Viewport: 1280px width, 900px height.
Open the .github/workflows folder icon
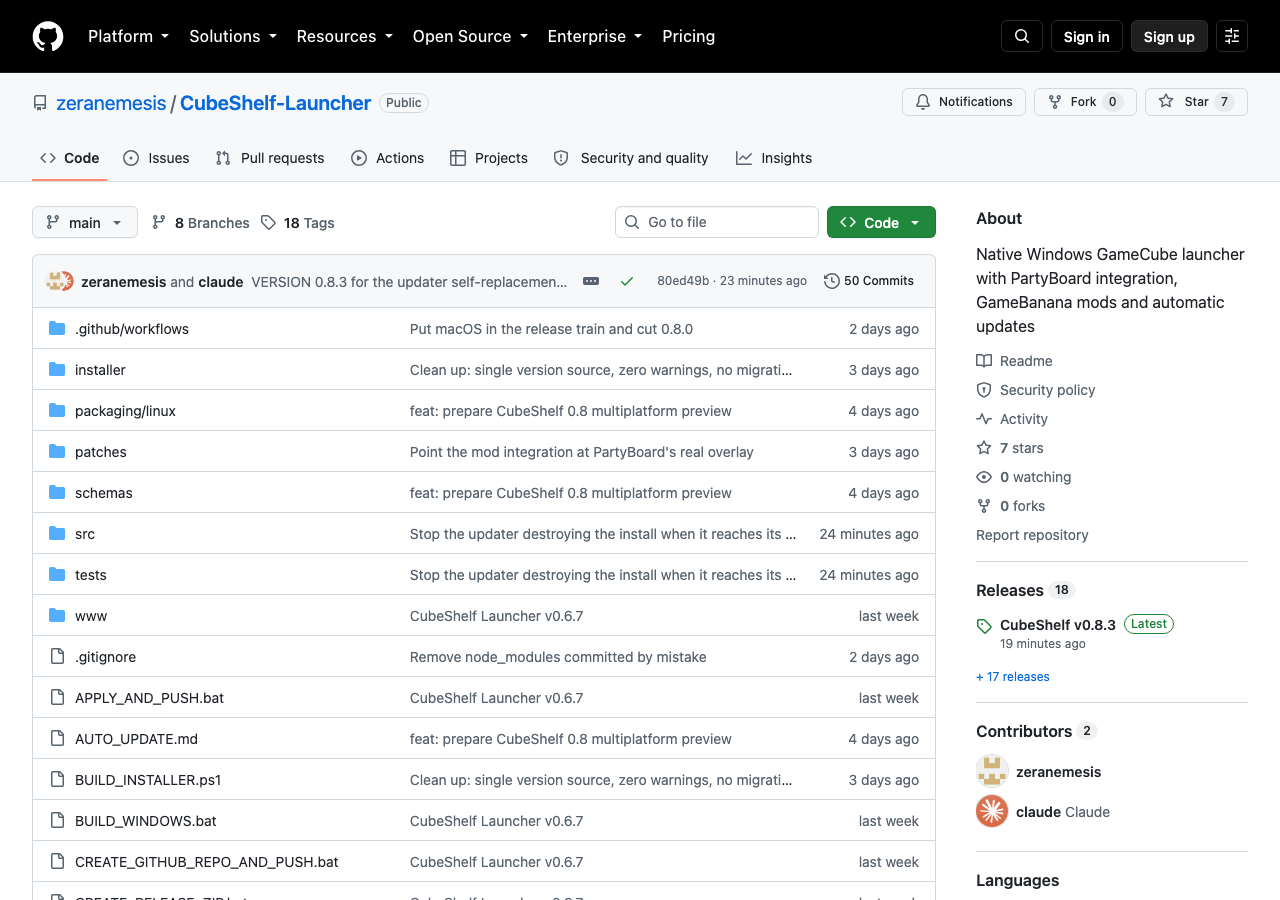[x=57, y=329]
